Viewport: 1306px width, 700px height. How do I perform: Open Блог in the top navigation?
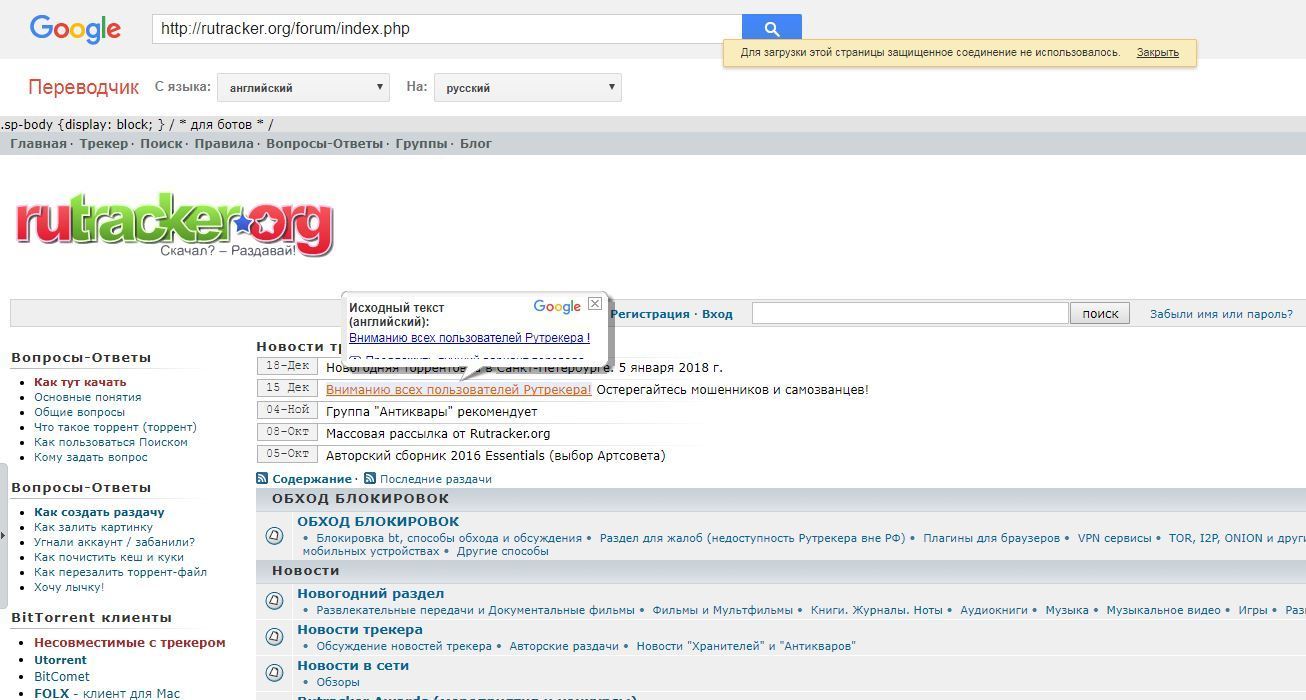(475, 144)
